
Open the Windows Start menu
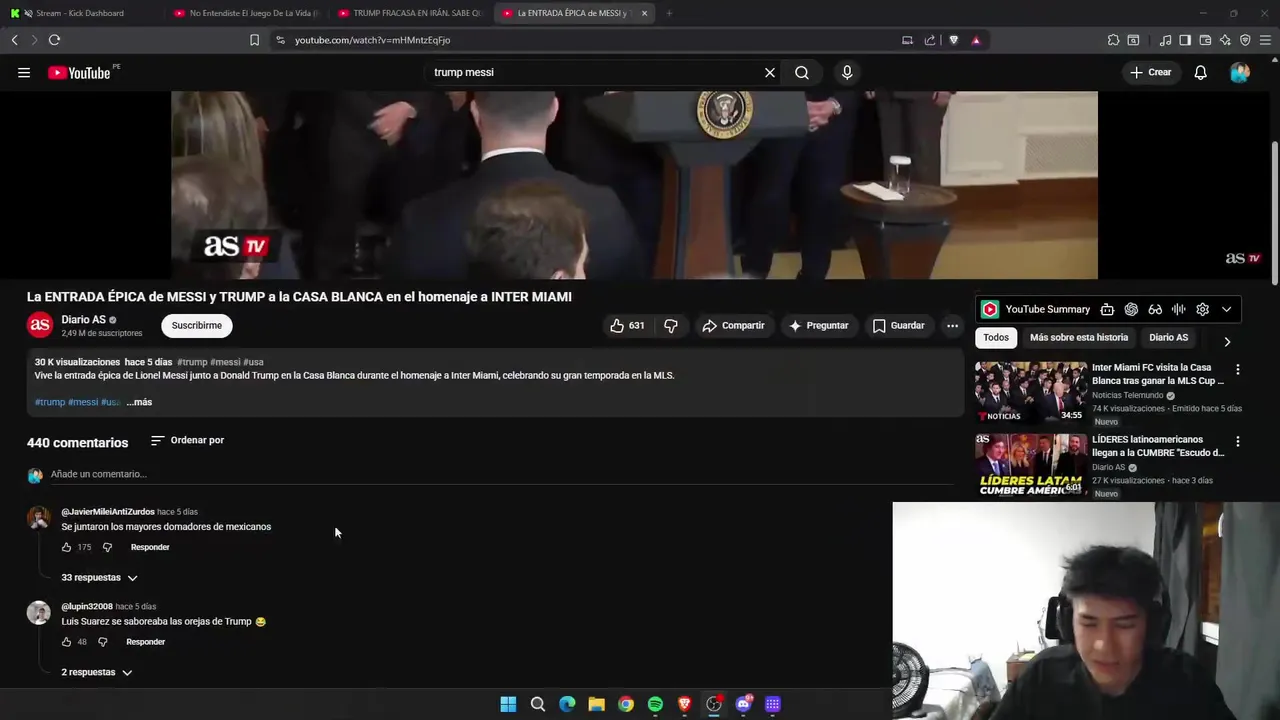click(508, 704)
